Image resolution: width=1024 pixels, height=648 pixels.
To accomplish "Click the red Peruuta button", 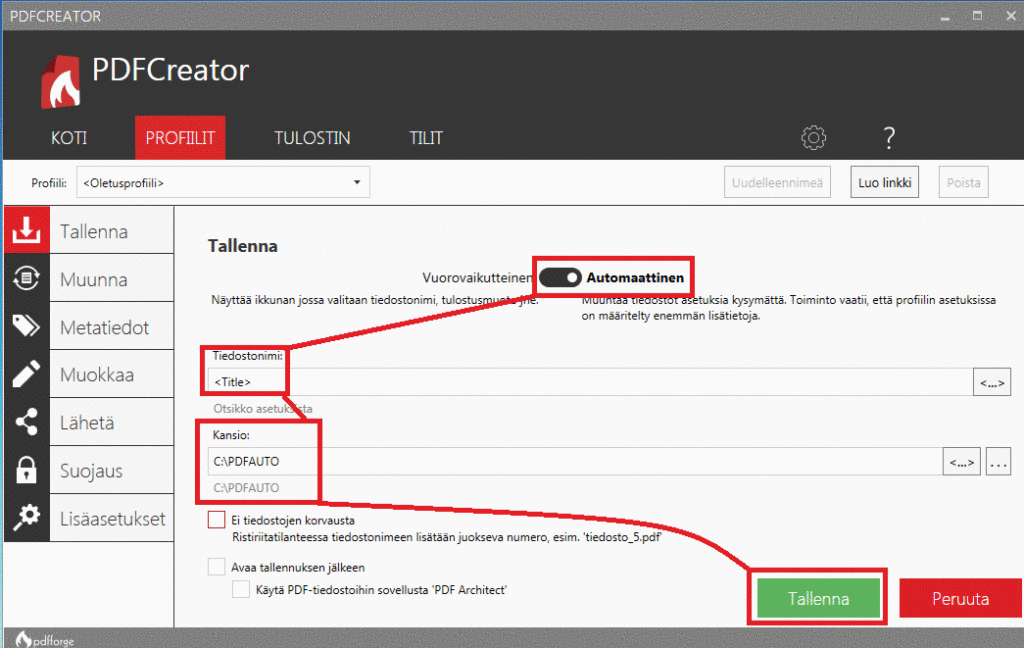I will click(961, 598).
